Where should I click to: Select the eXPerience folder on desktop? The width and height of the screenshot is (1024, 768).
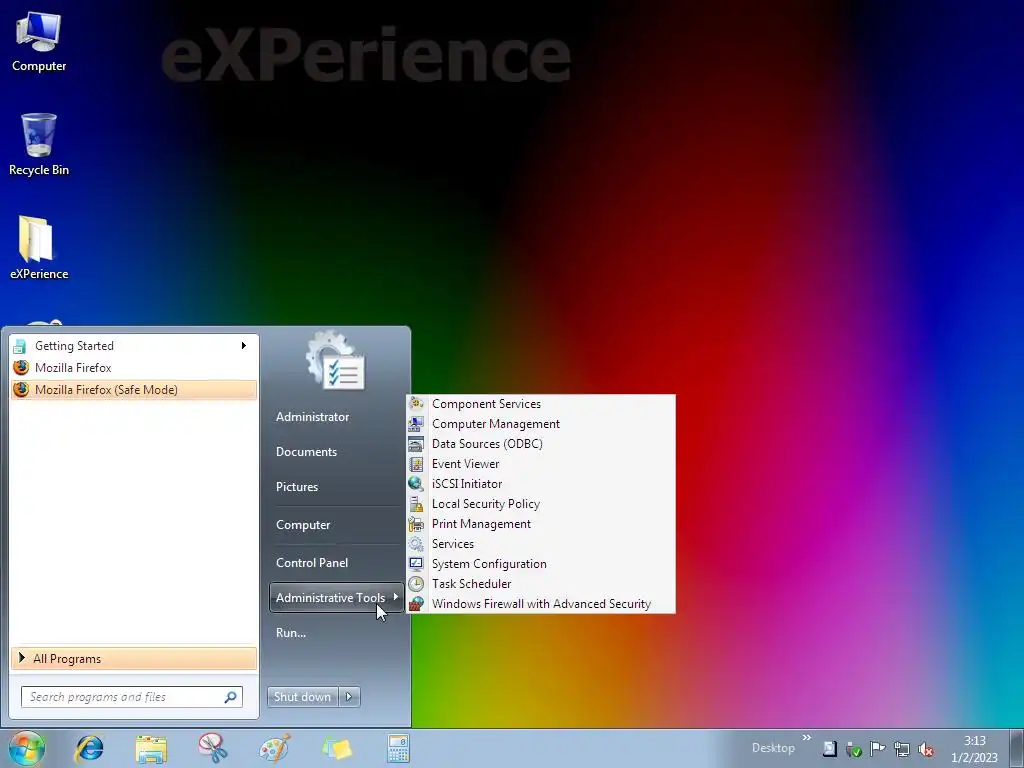39,248
